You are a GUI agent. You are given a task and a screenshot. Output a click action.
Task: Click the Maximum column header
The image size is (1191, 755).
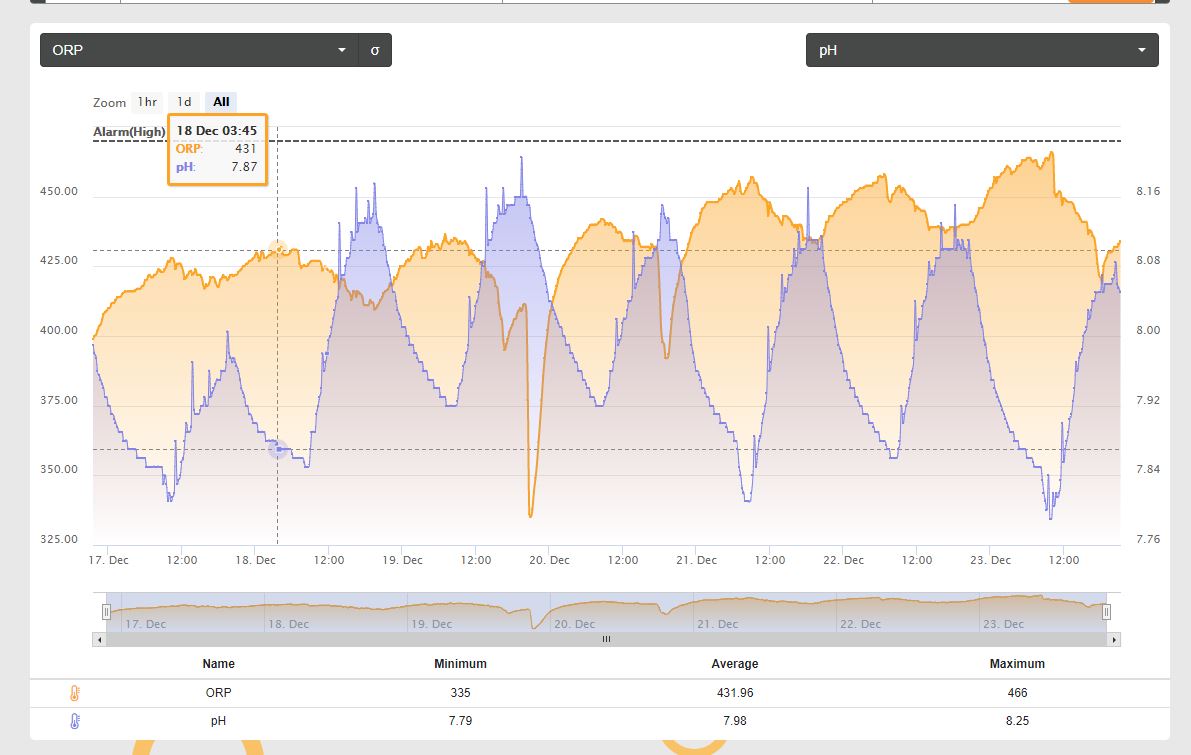(1017, 664)
